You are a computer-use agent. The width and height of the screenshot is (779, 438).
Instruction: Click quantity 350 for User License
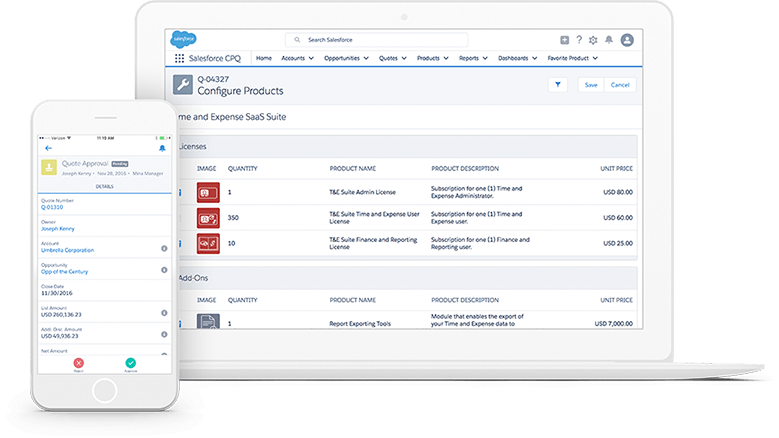point(233,218)
